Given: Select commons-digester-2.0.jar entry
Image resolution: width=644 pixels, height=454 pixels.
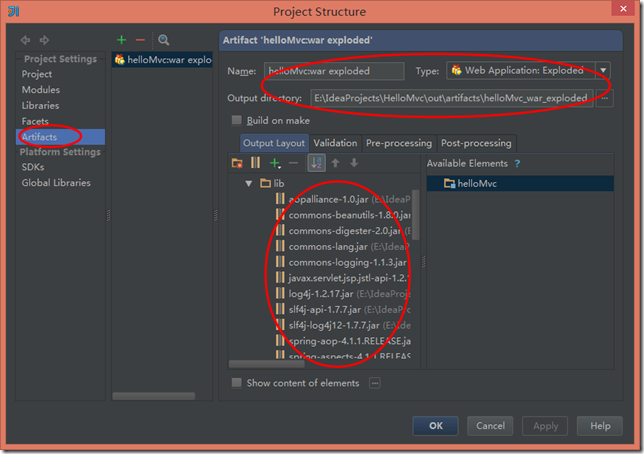Looking at the screenshot, I should click(344, 231).
